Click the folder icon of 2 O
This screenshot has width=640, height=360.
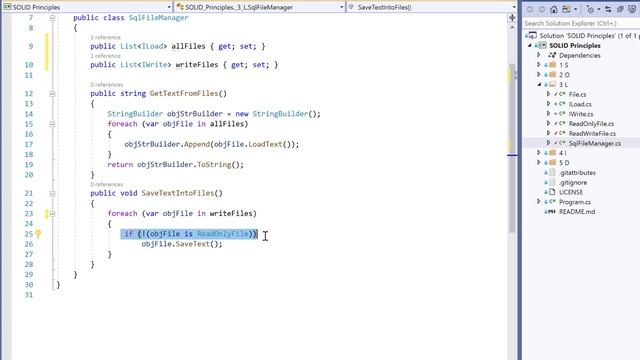(x=553, y=75)
